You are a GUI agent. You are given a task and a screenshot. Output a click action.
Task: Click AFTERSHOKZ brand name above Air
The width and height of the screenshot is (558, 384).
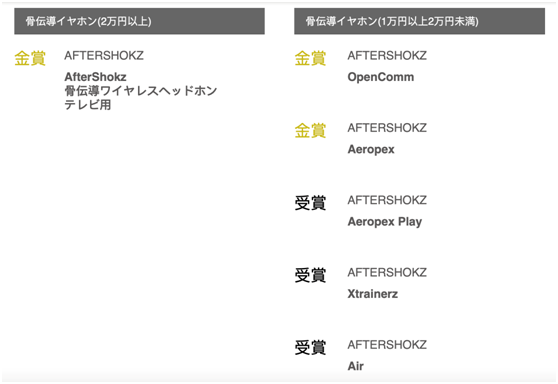pos(387,344)
